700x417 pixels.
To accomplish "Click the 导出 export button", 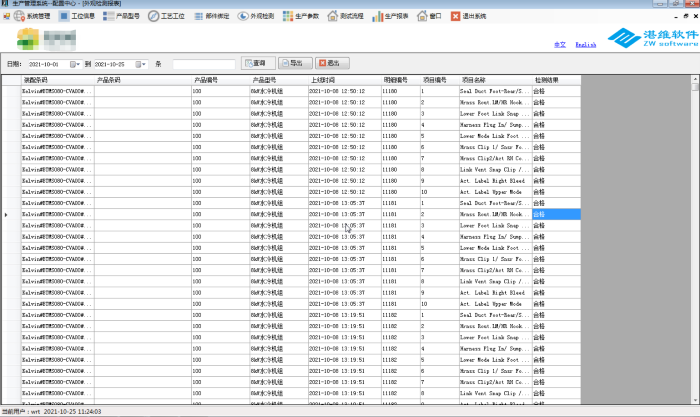I will pyautogui.click(x=293, y=64).
